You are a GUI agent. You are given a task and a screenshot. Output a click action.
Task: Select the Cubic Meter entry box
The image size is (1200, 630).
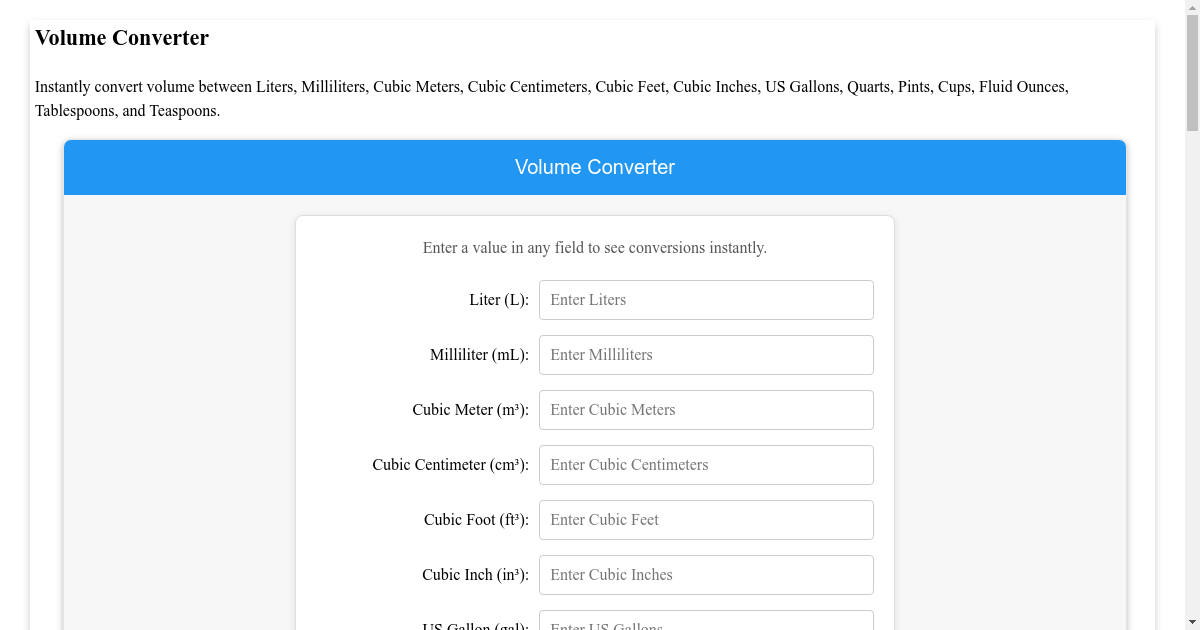[x=706, y=409]
